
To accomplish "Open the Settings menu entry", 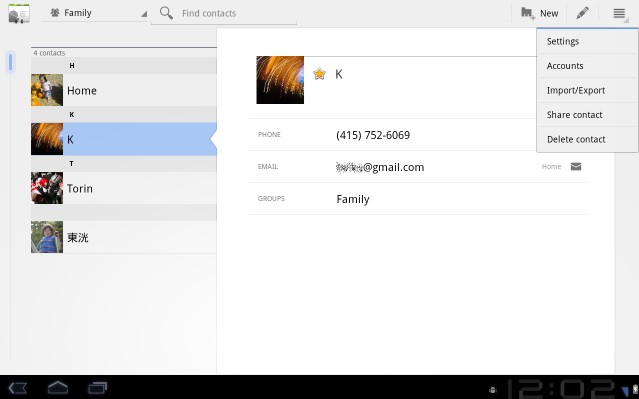I will coord(587,41).
